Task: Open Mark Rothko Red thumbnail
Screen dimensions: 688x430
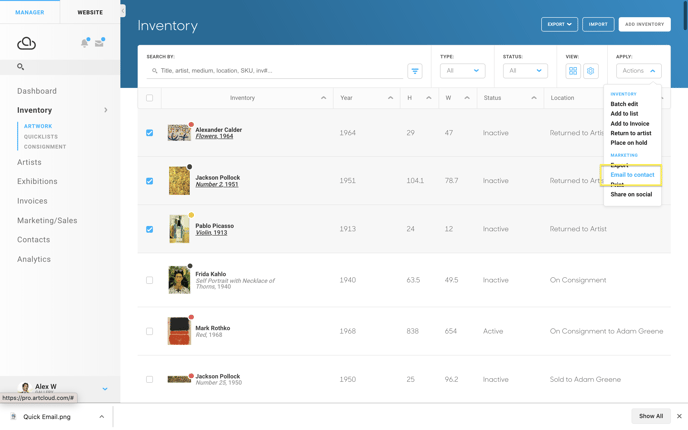Action: [x=179, y=331]
